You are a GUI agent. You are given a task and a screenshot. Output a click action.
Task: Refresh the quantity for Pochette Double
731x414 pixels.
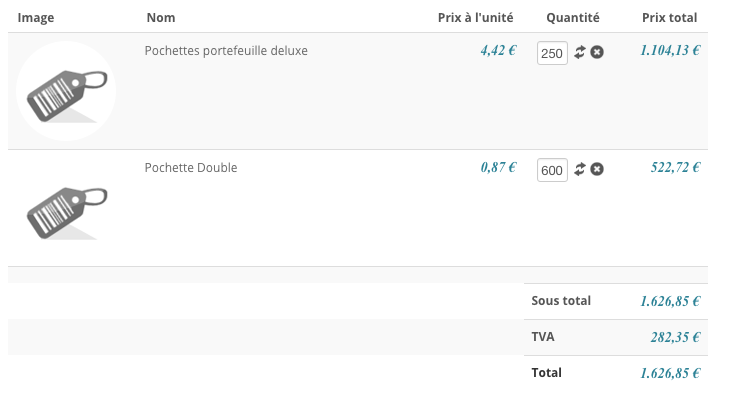579,169
